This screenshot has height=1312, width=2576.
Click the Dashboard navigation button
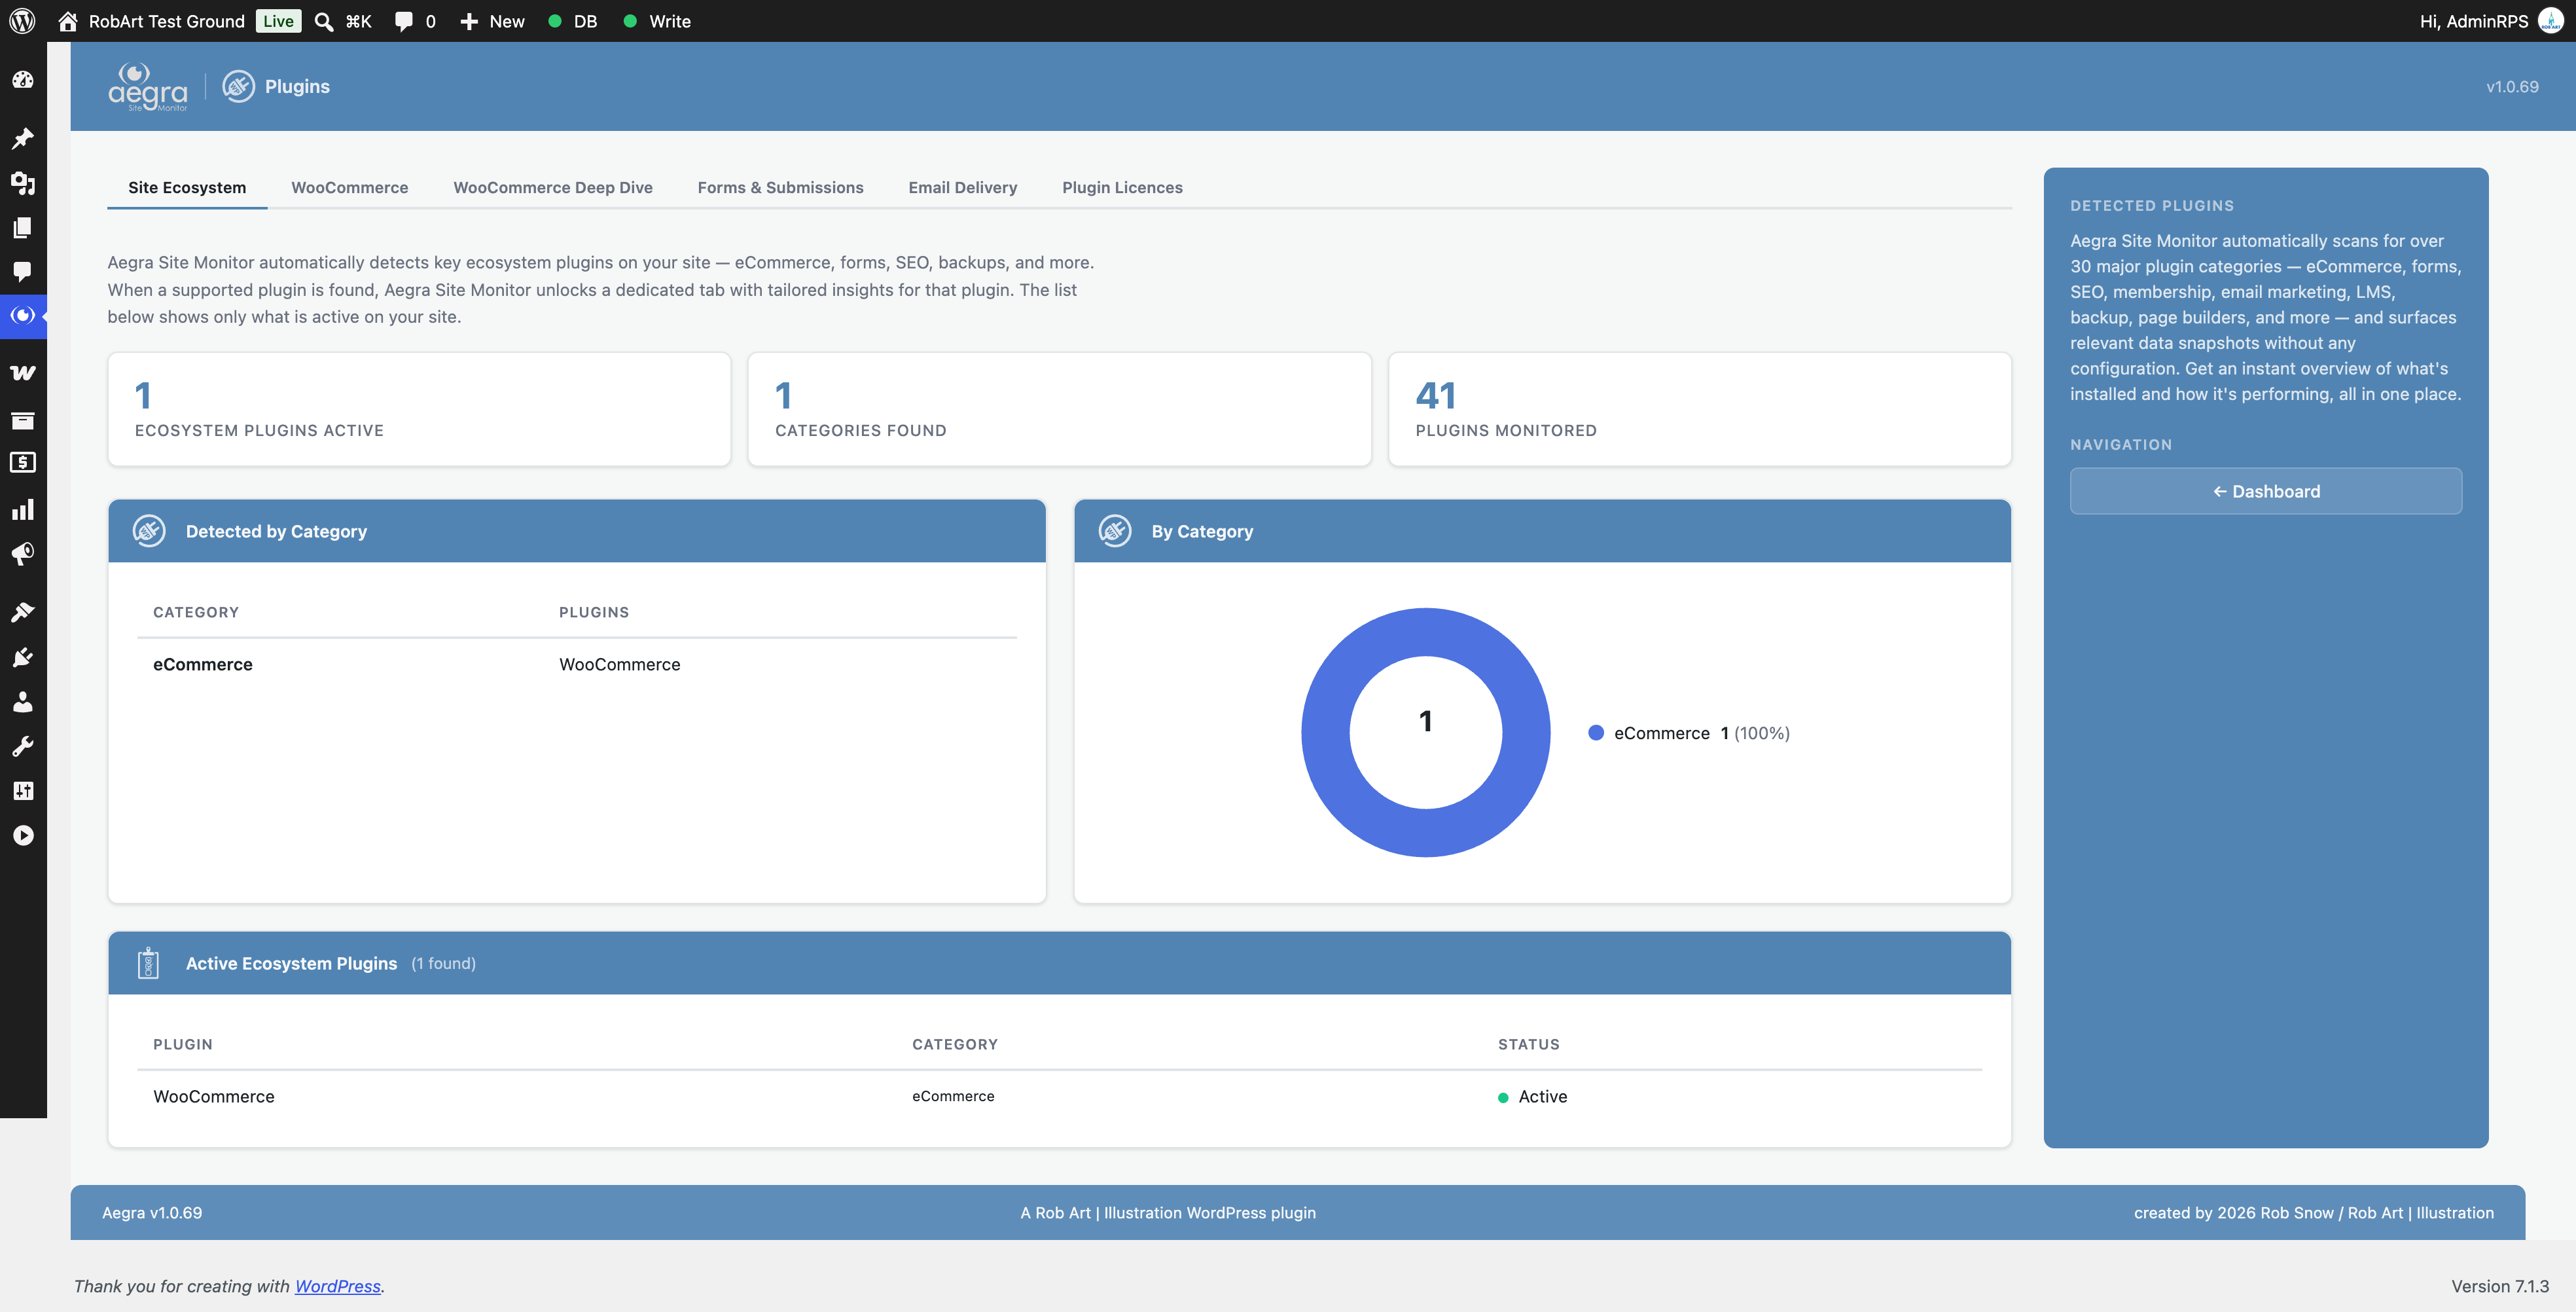point(2266,491)
